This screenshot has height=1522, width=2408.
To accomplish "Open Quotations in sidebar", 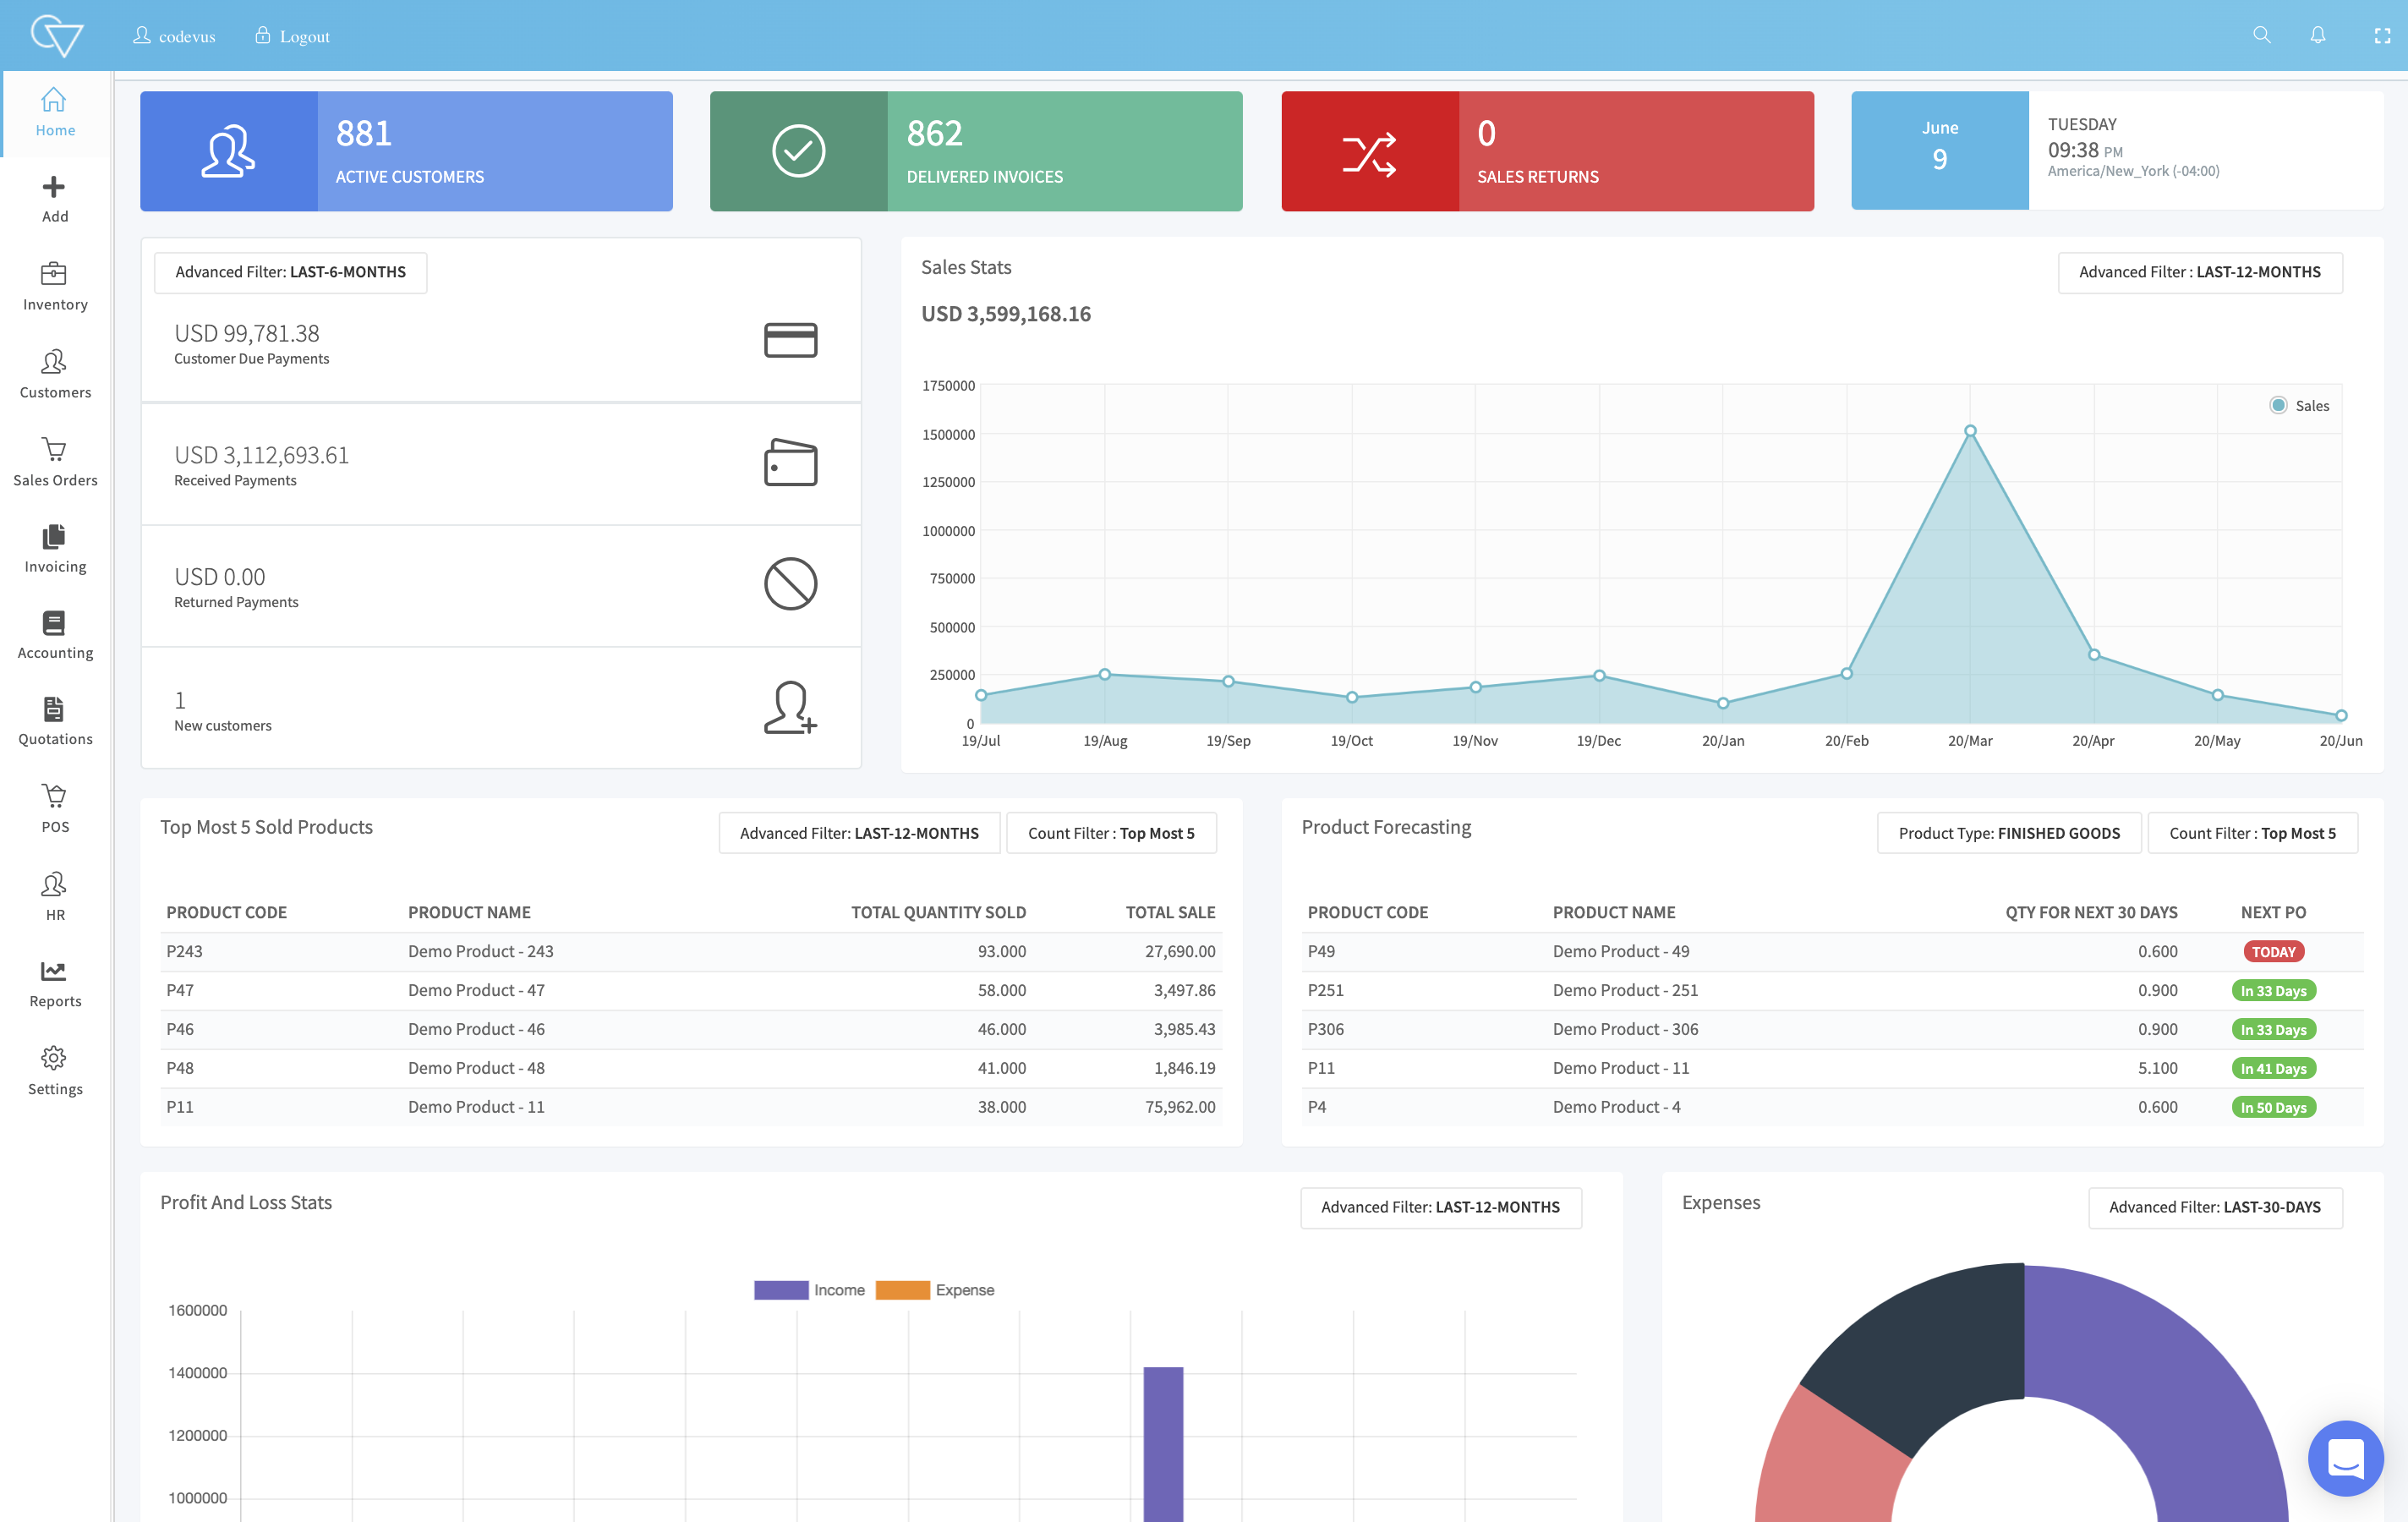I will (x=55, y=722).
